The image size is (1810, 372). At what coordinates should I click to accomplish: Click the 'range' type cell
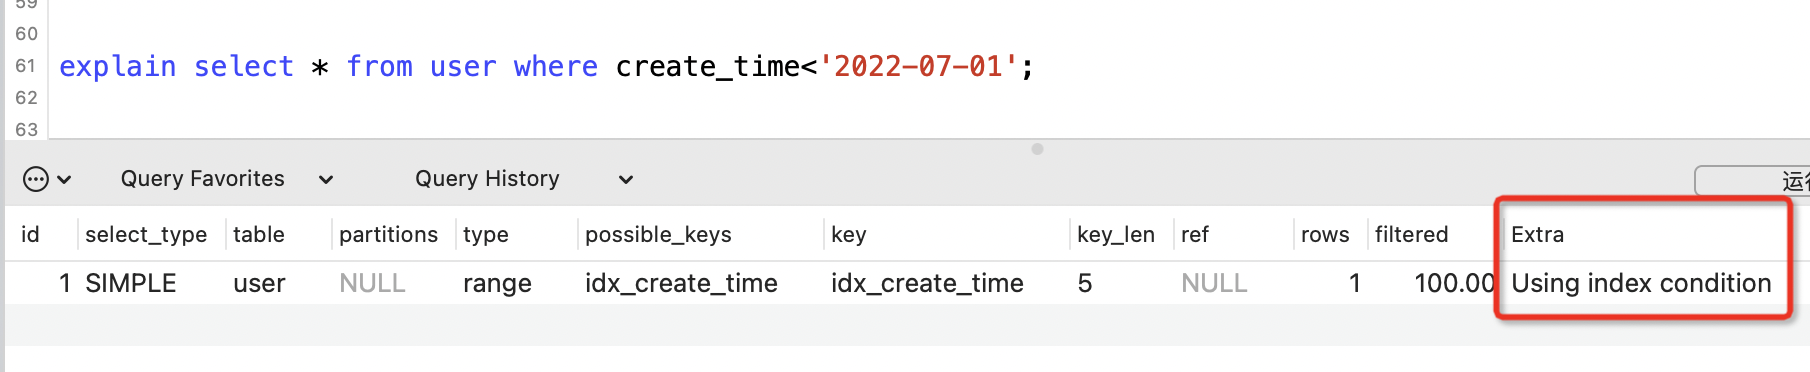[x=497, y=283]
